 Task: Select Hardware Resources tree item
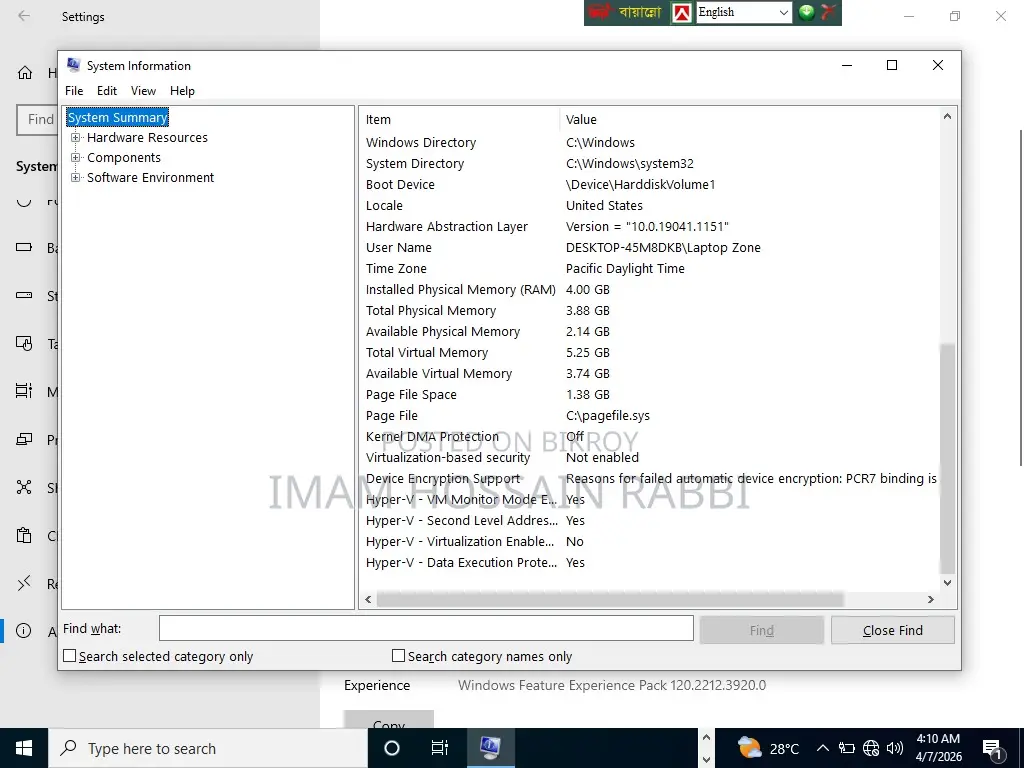coord(147,138)
